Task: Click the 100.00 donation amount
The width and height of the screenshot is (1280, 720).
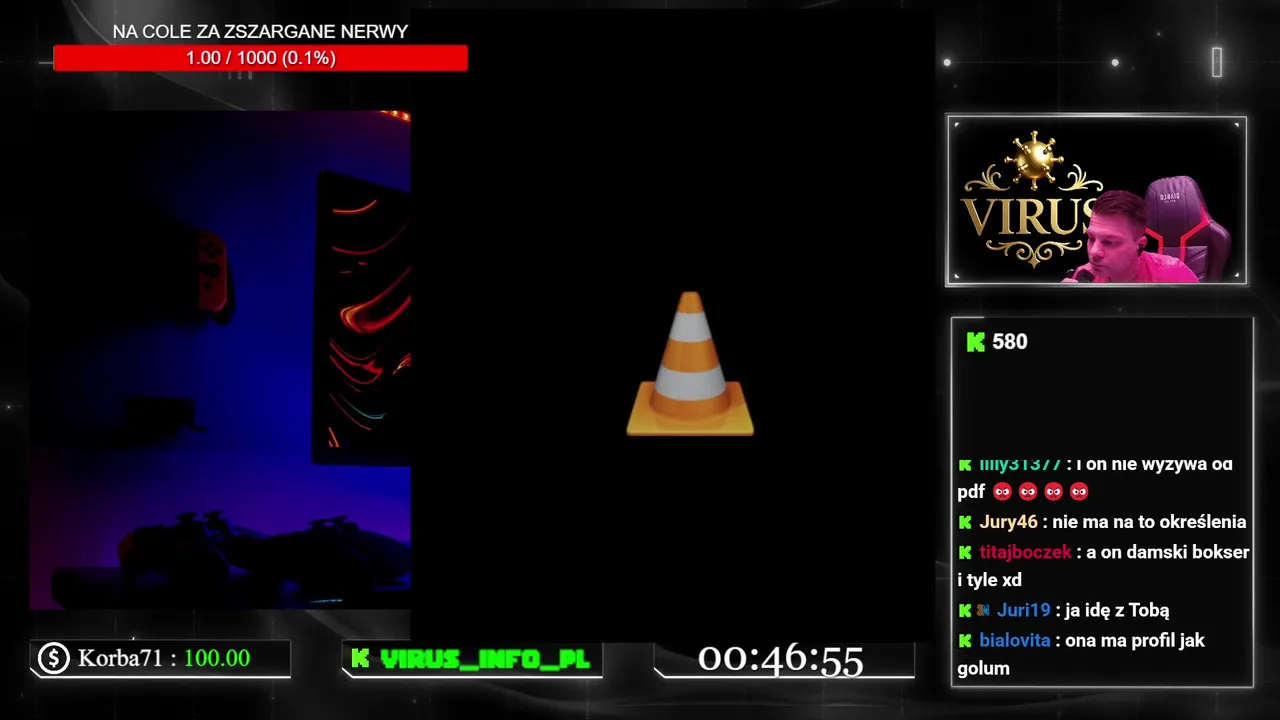Action: [x=217, y=658]
